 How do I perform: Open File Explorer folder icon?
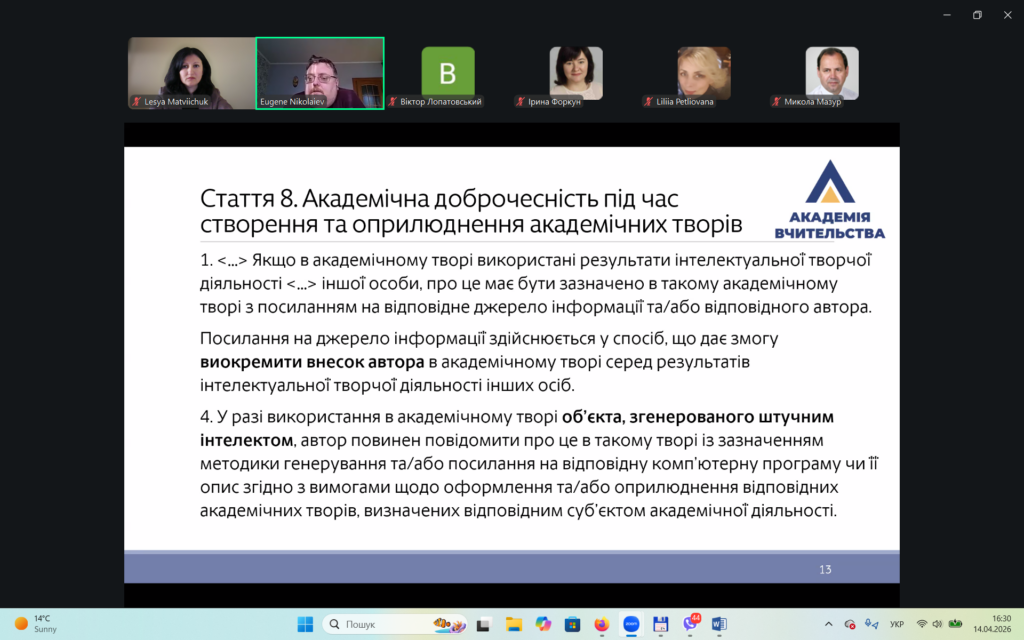point(514,624)
